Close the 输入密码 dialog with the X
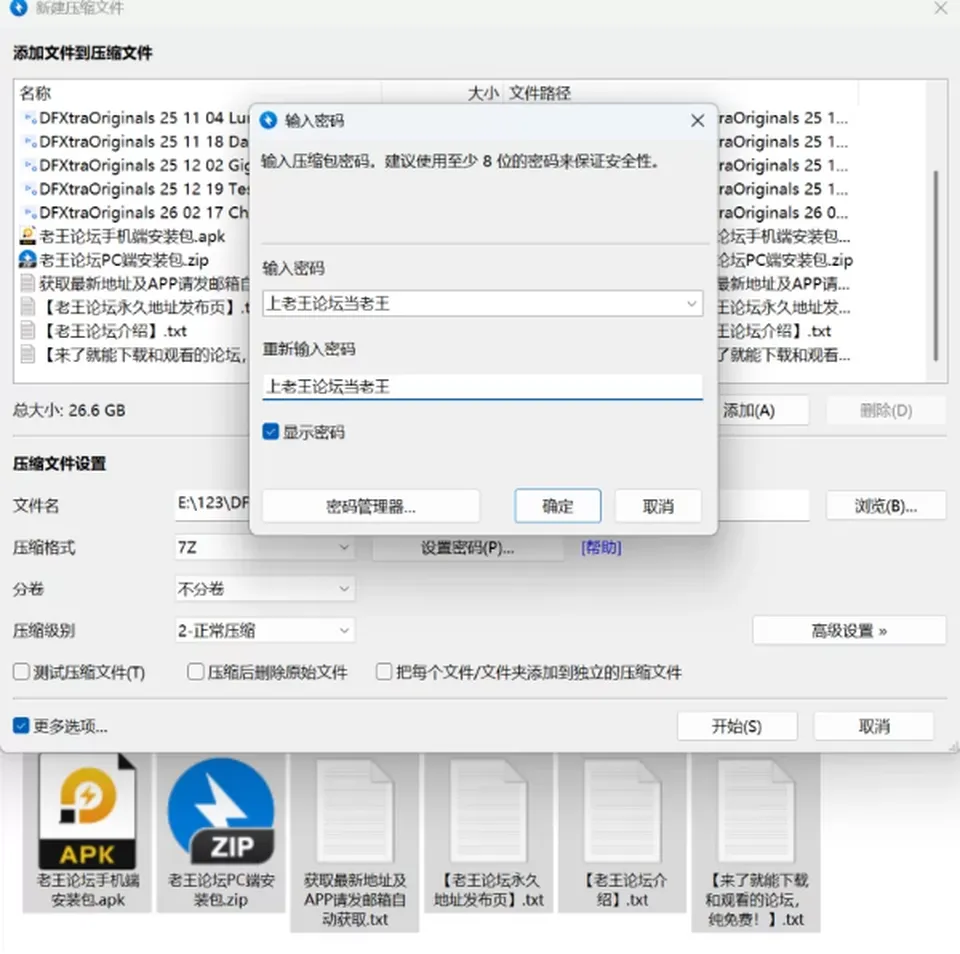Screen dimensions: 960x954 click(697, 121)
